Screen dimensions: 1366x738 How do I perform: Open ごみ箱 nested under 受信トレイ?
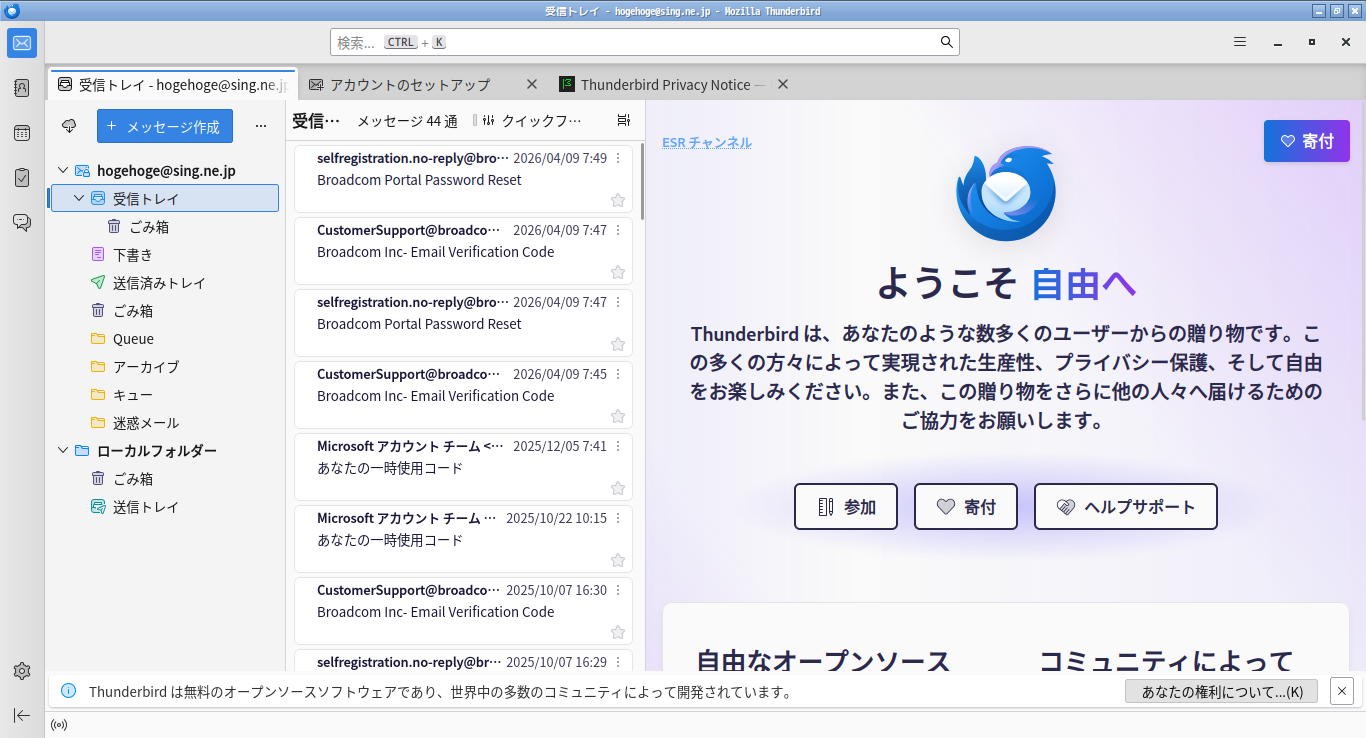coord(164,227)
